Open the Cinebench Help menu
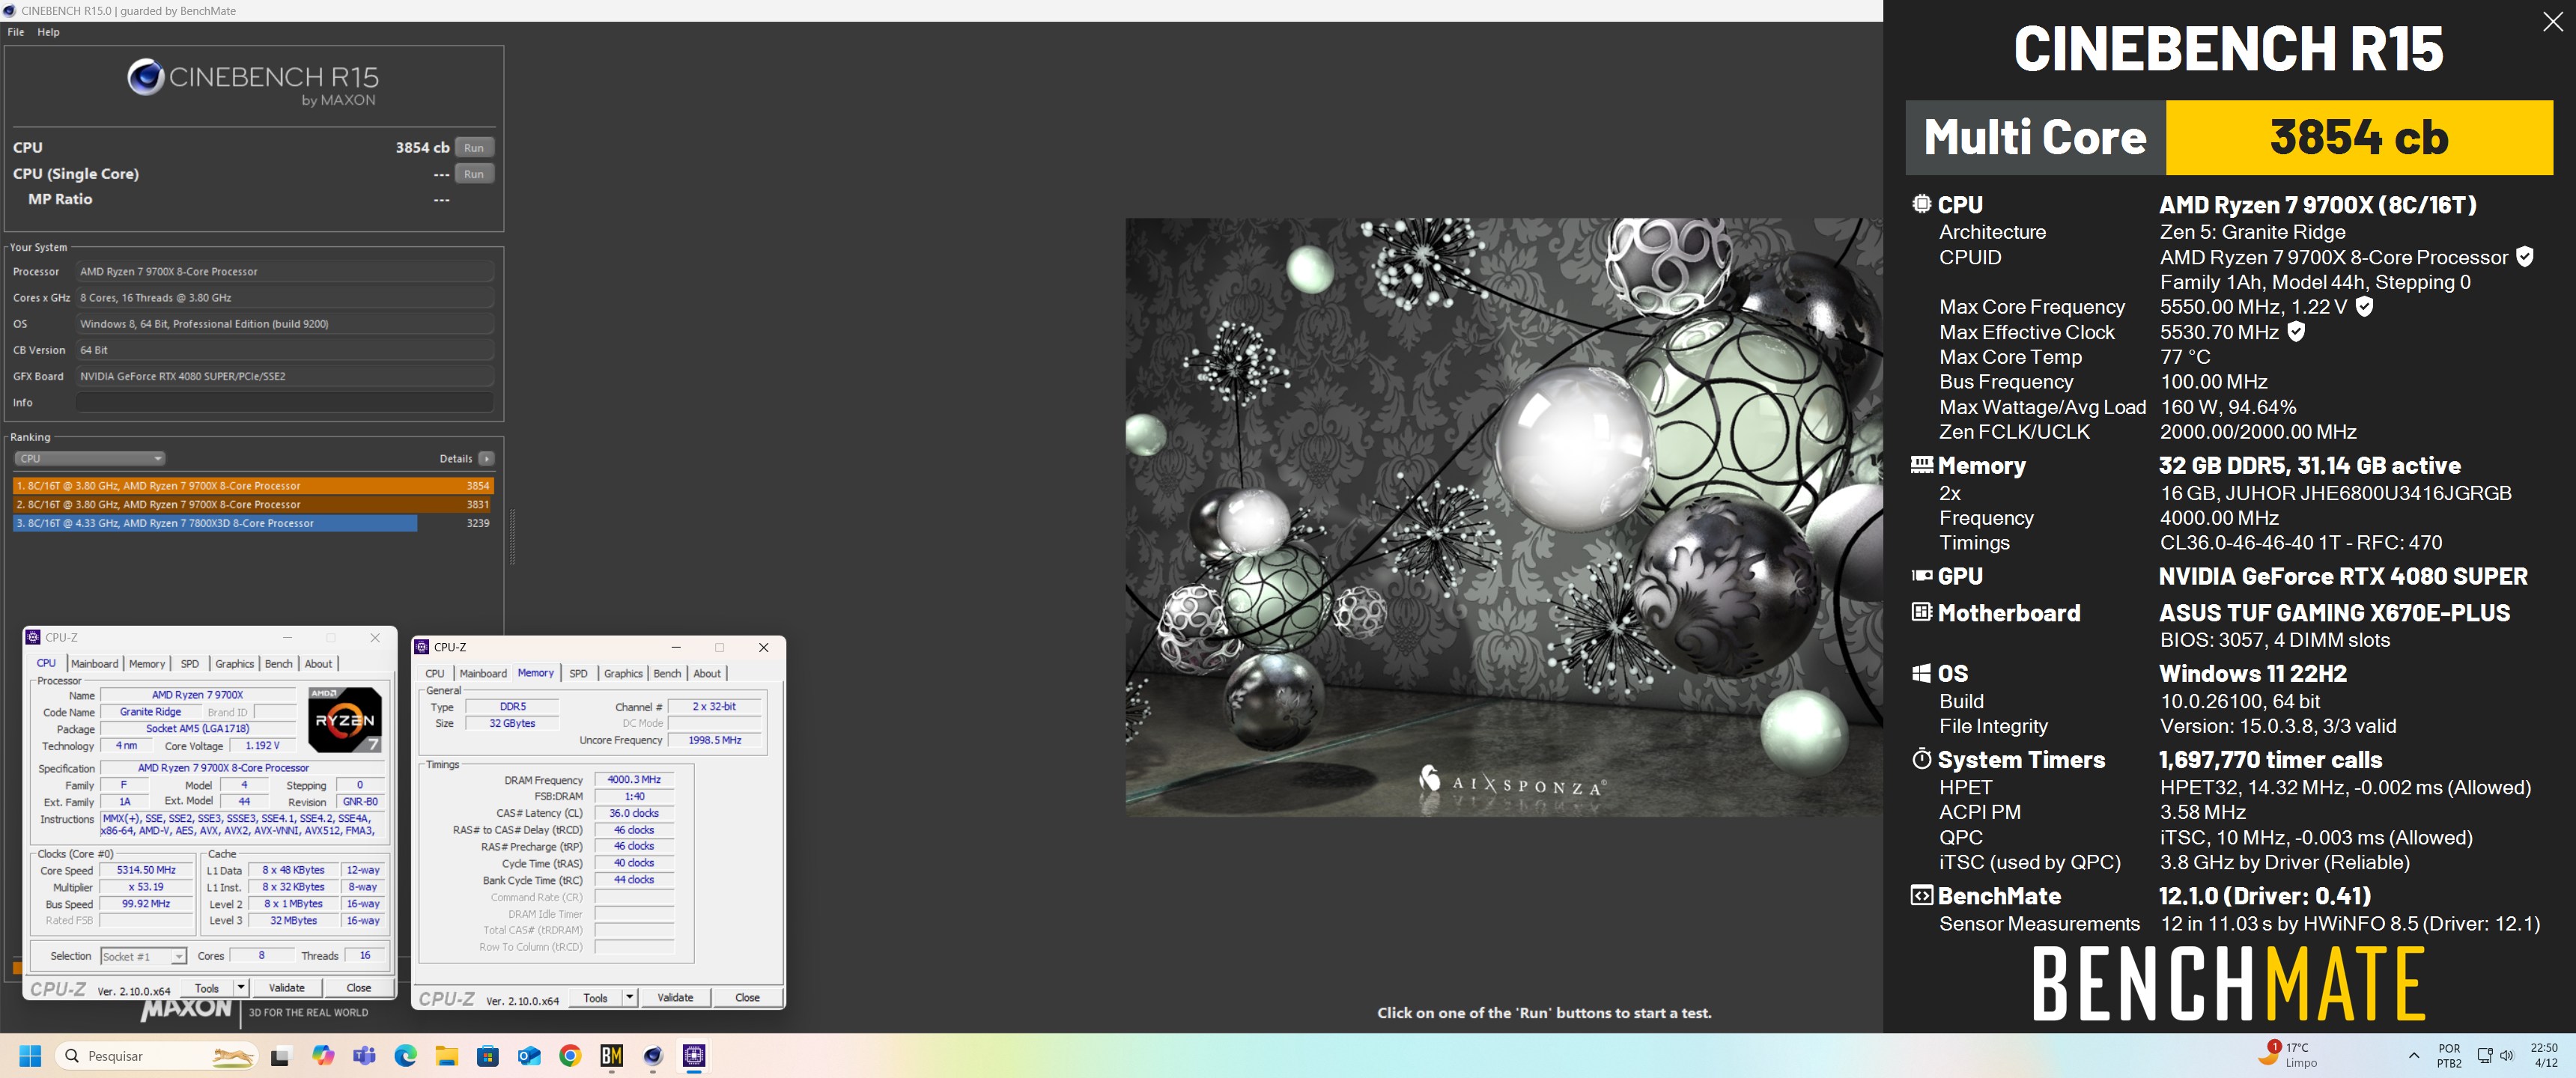The width and height of the screenshot is (2576, 1078). pyautogui.click(x=48, y=32)
